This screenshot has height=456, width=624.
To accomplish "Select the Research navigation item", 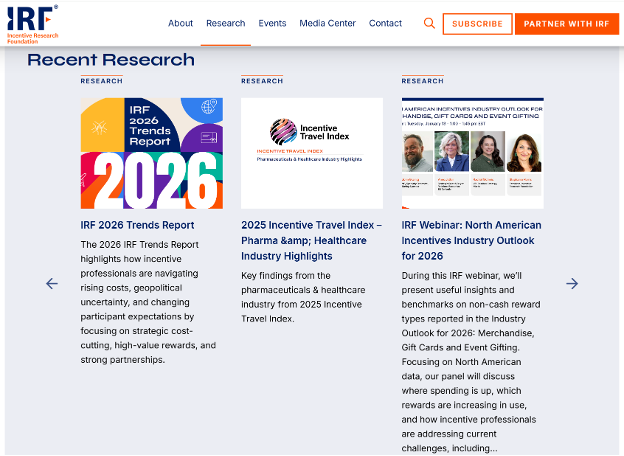I will (225, 23).
